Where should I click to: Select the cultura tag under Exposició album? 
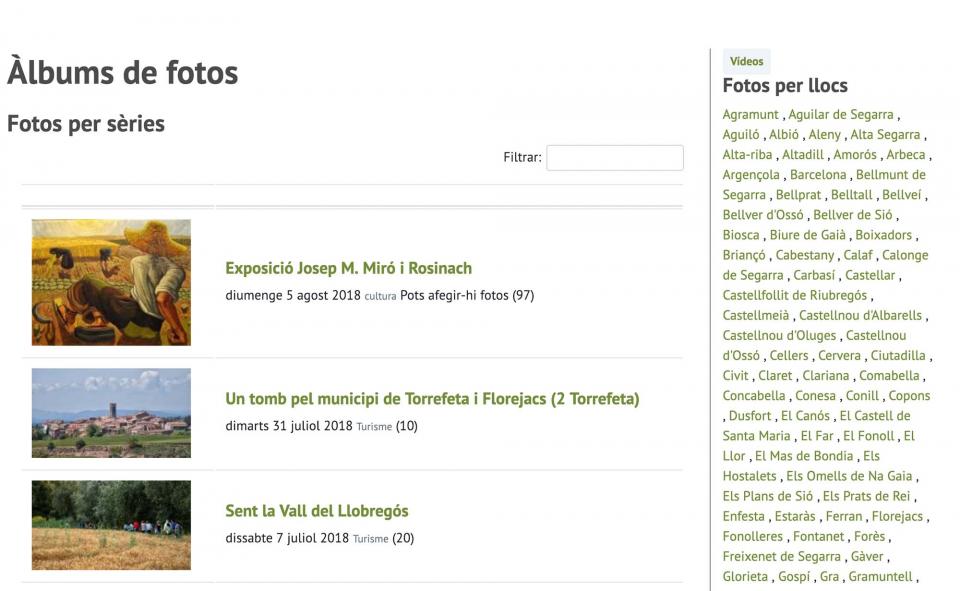[380, 296]
